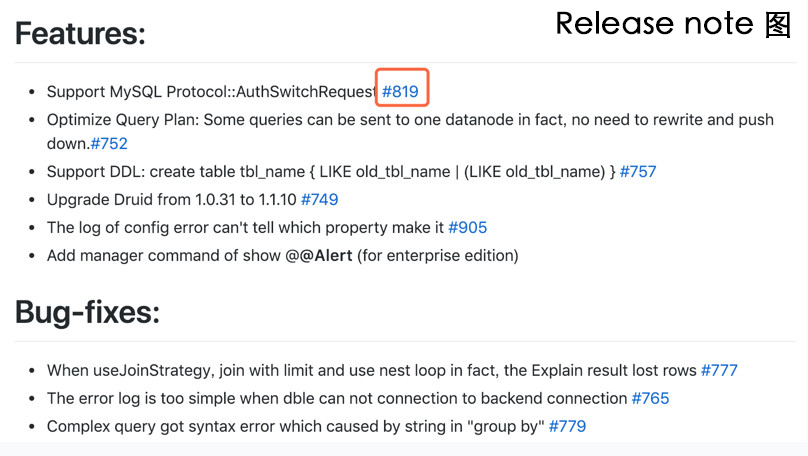Viewport: 808px width, 456px height.
Task: Click the Complex query syntax error text
Action: 295,426
